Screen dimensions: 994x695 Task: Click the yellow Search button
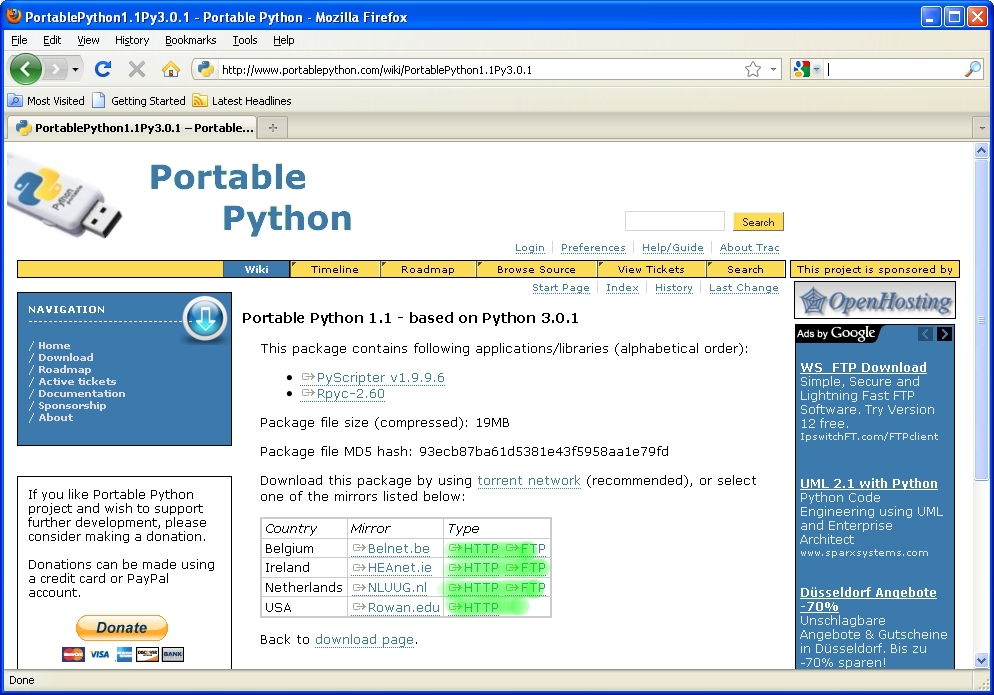[758, 222]
